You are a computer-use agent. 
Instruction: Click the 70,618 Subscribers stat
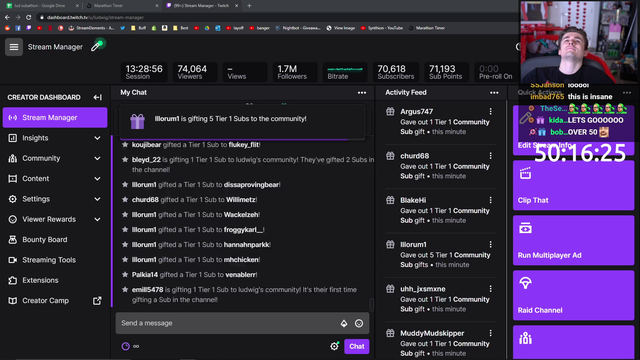tap(396, 72)
